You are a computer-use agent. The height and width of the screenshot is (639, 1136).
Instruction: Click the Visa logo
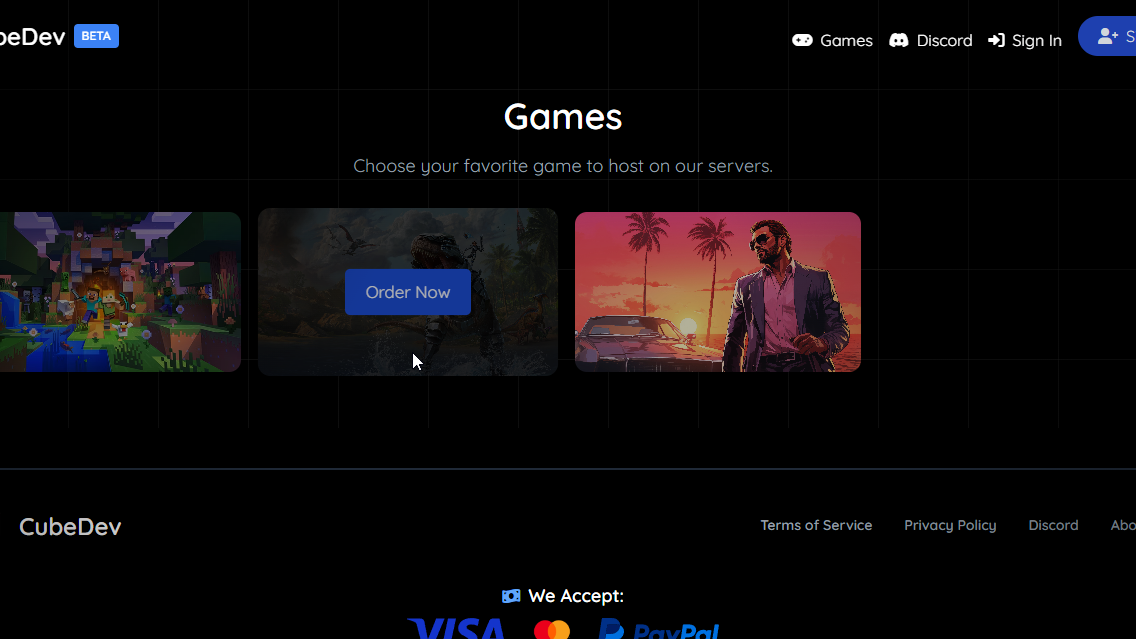coord(456,629)
